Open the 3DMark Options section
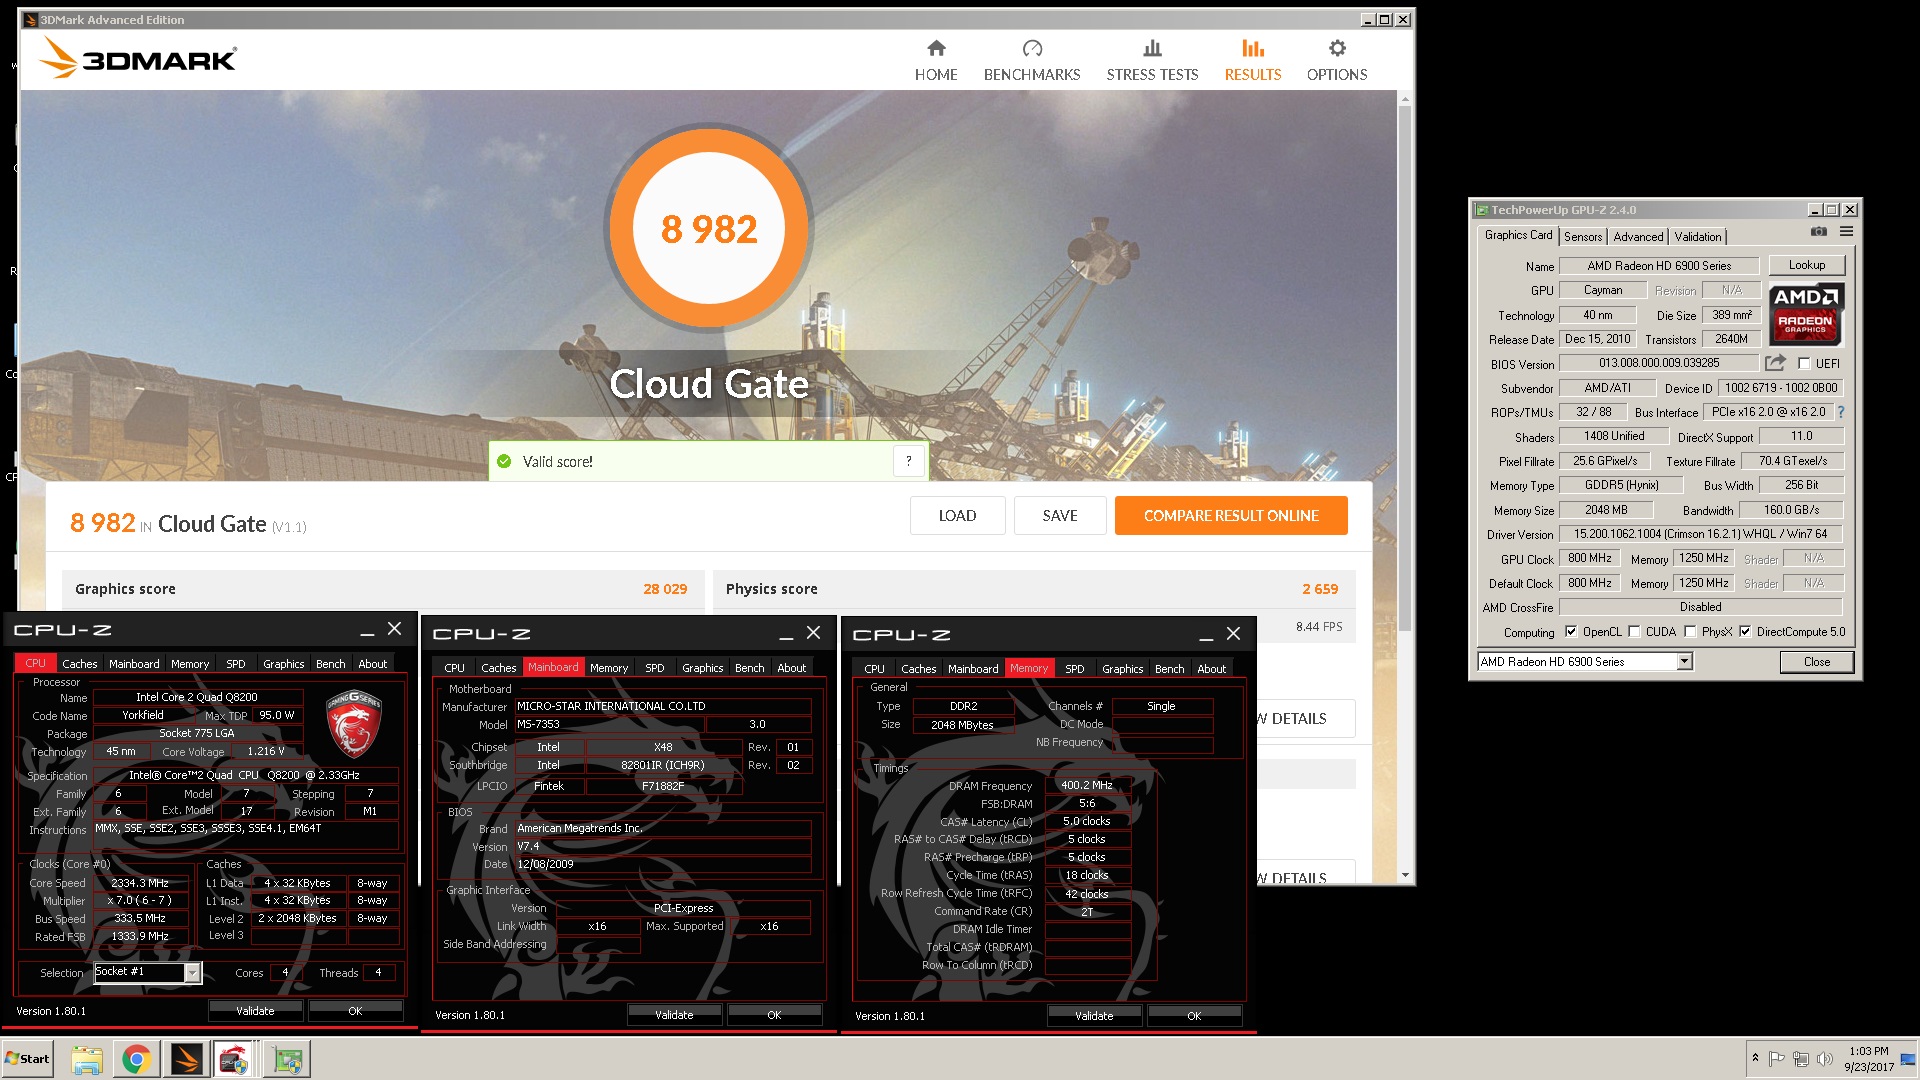Screen dimensions: 1920x1080 [x=1337, y=61]
